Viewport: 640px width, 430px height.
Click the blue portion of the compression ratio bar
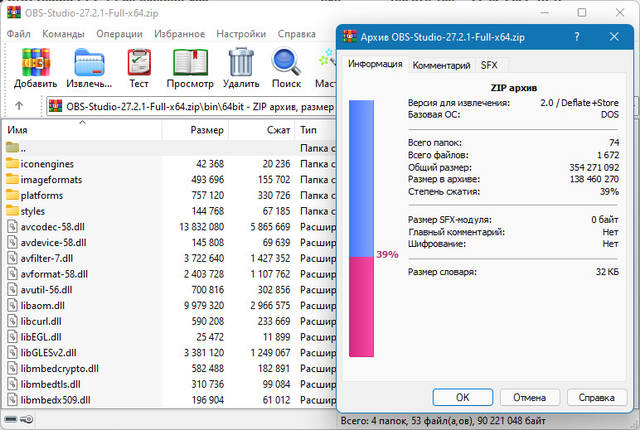click(x=361, y=178)
